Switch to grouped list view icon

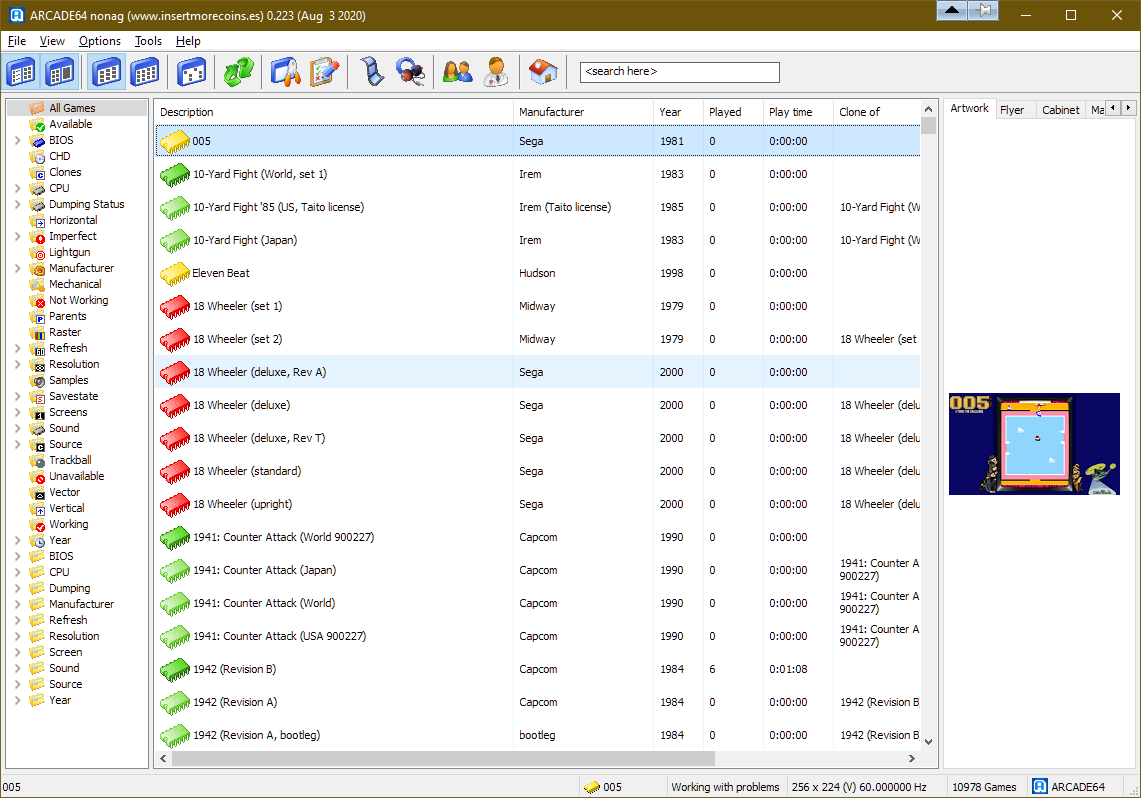point(145,72)
